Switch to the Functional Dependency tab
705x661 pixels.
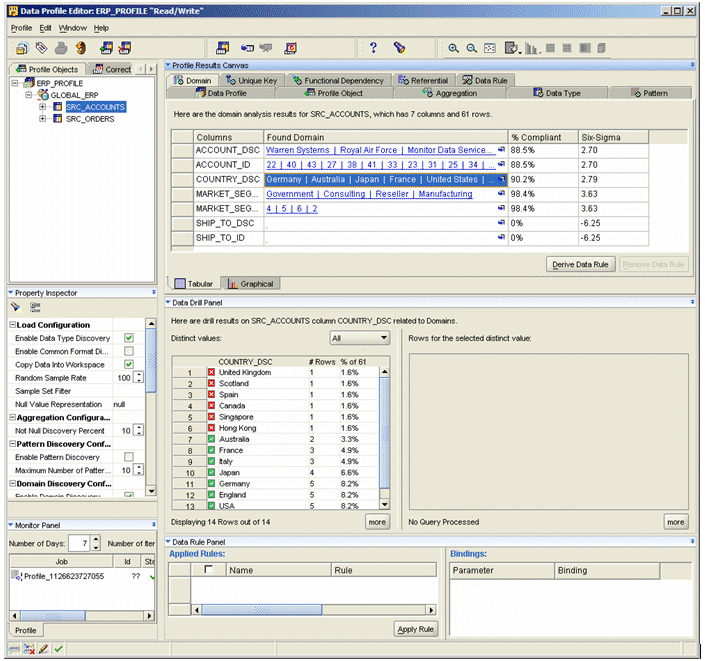pos(337,80)
